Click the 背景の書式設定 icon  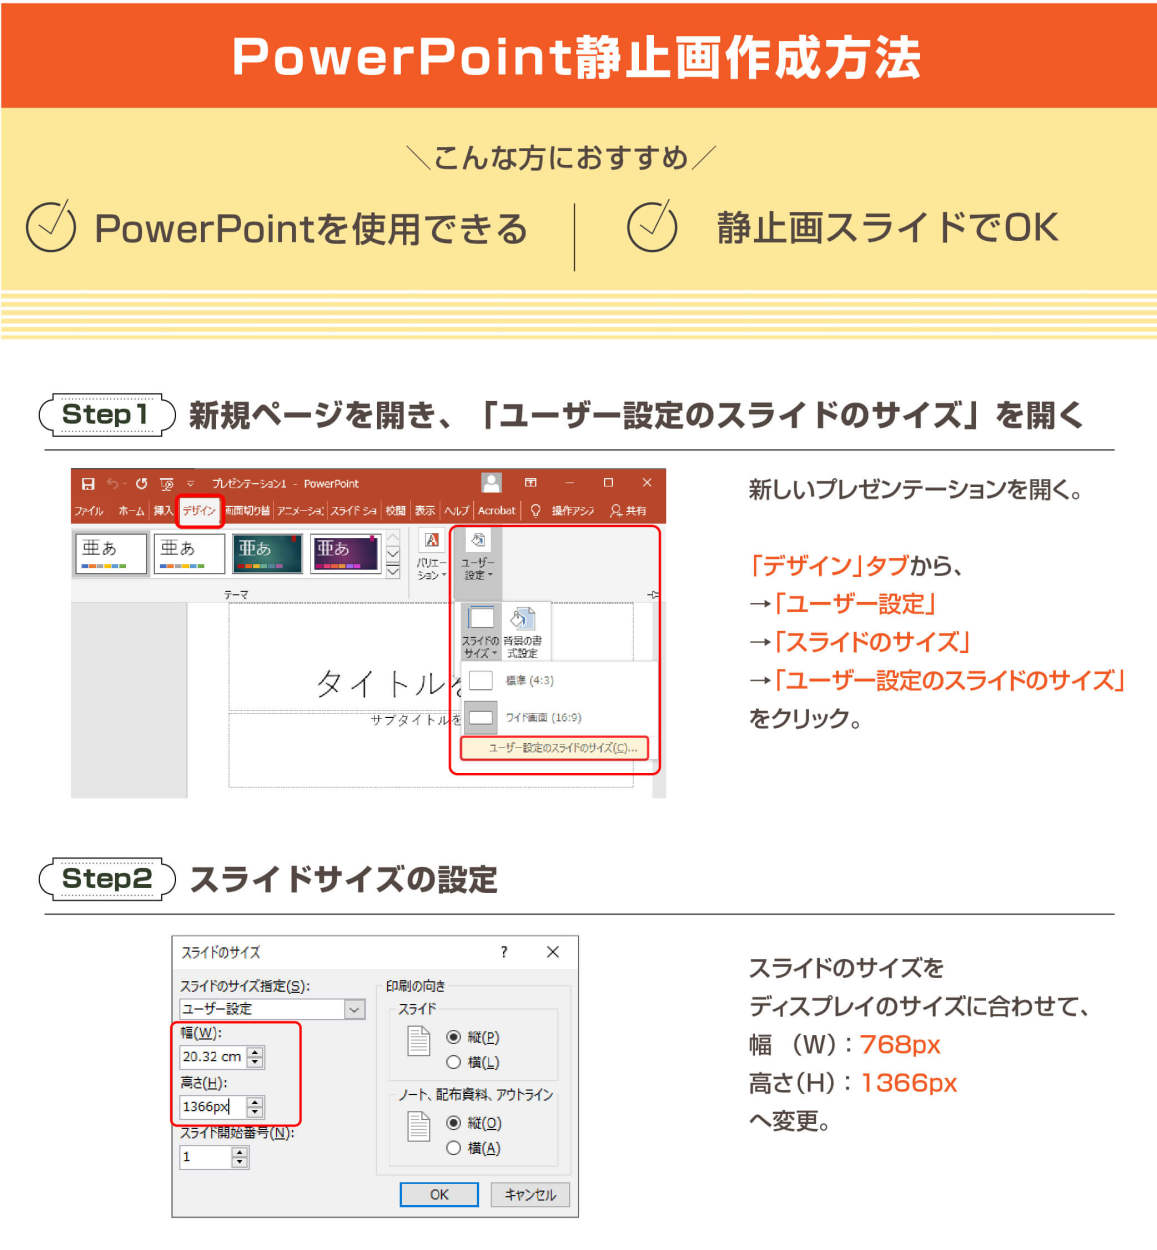pos(522,632)
